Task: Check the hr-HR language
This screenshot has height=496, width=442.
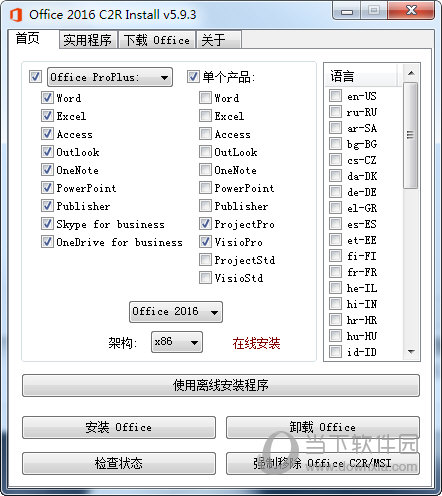Action: (x=335, y=319)
